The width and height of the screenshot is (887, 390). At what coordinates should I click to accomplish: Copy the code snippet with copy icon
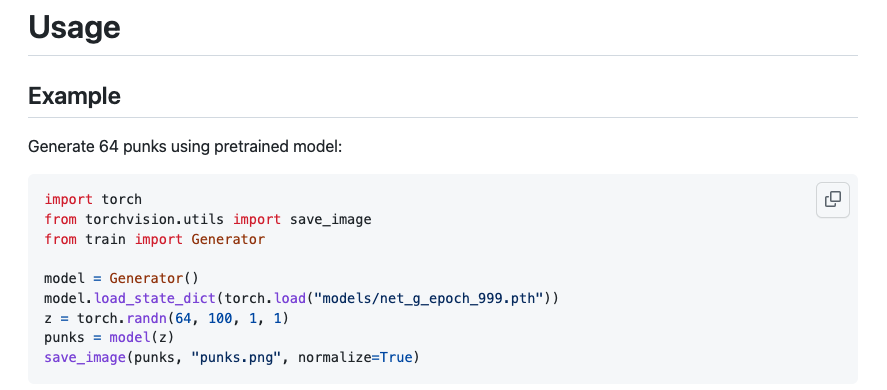(x=833, y=200)
